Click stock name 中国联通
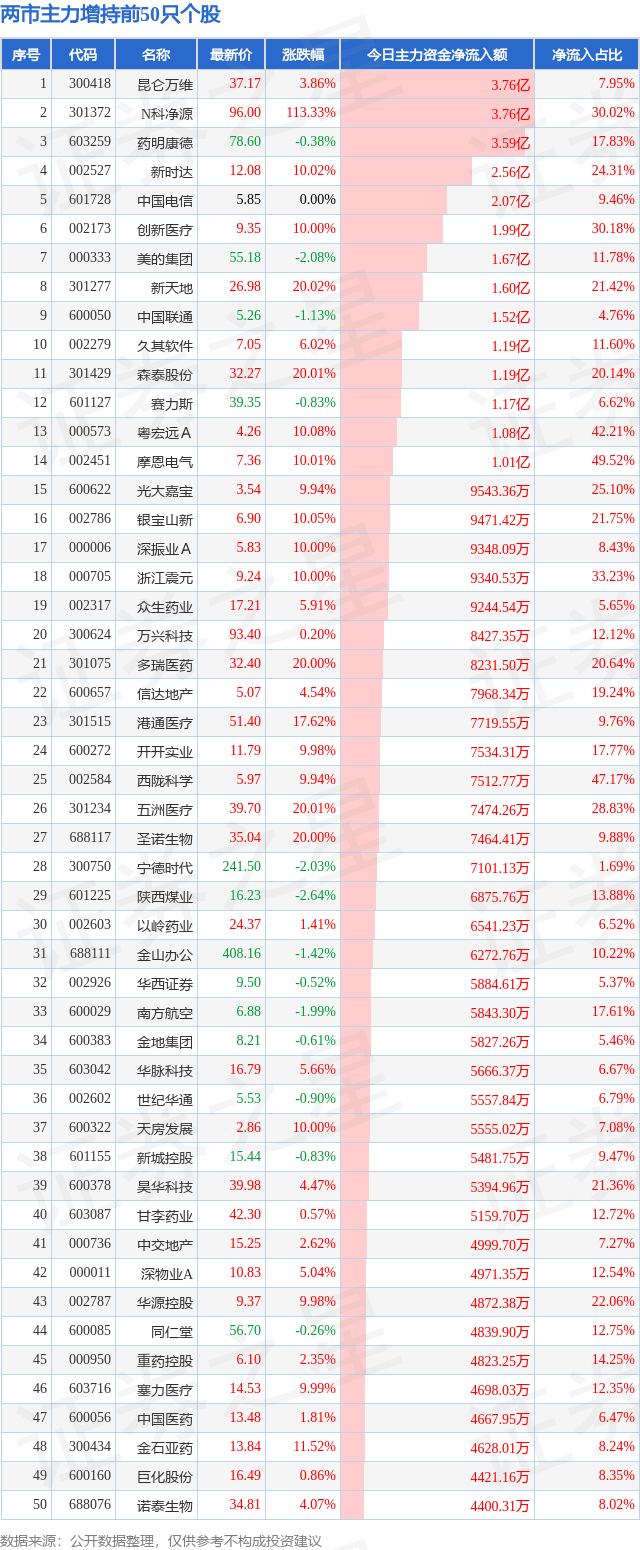 [x=165, y=316]
